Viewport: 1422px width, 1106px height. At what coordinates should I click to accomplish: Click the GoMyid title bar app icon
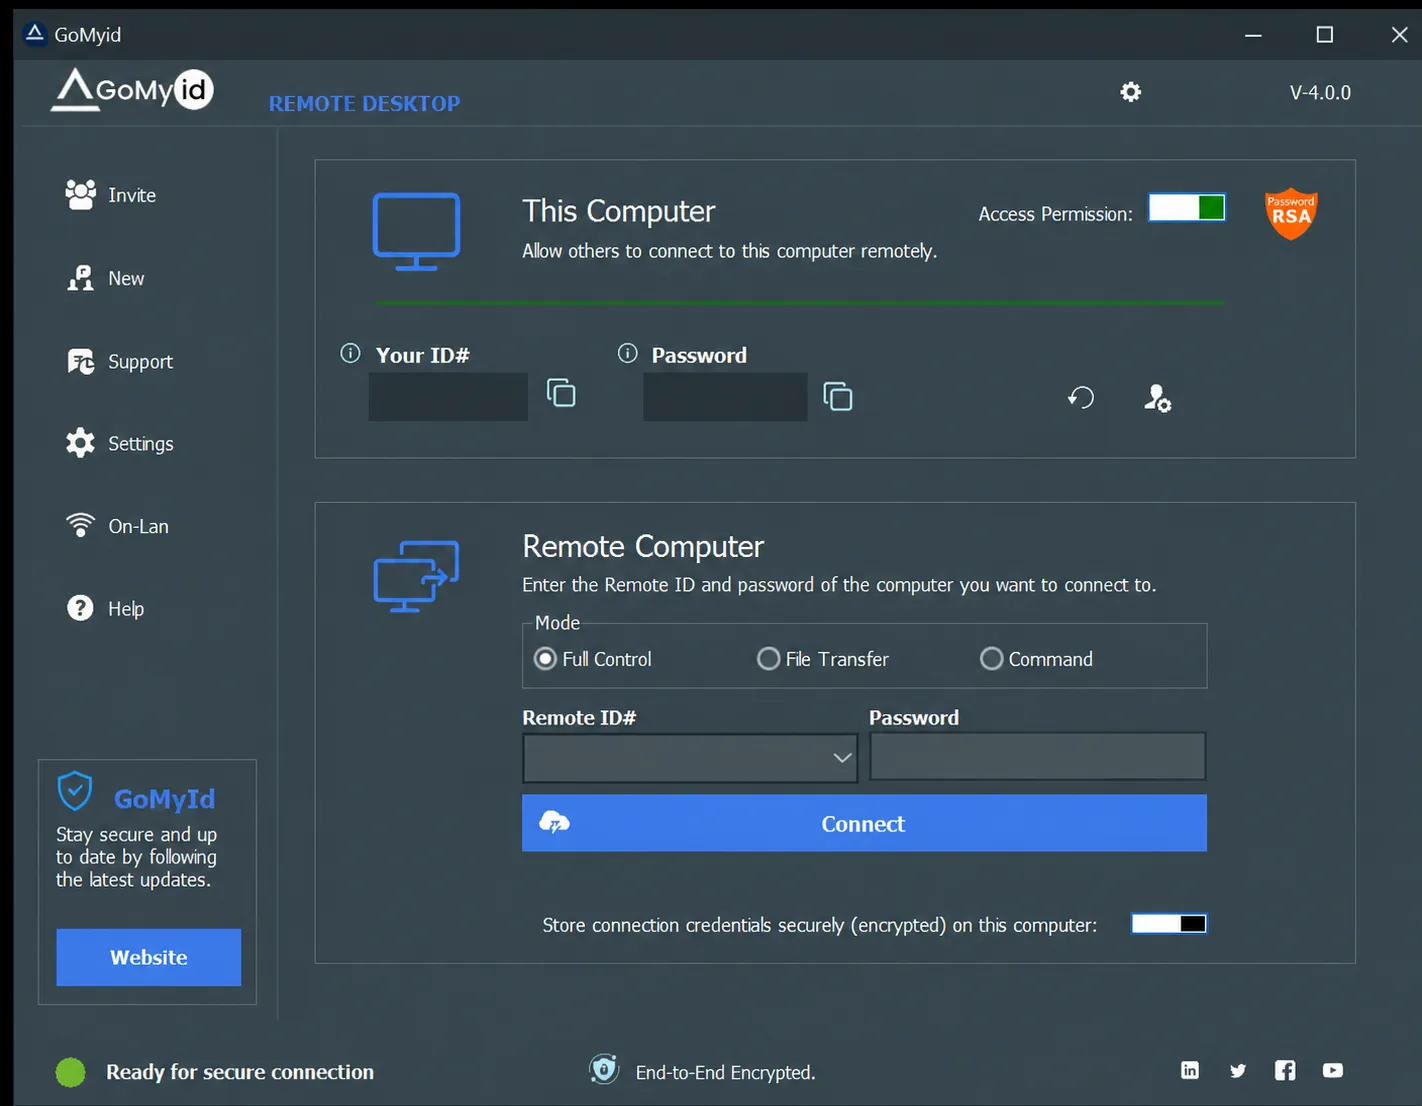click(35, 34)
